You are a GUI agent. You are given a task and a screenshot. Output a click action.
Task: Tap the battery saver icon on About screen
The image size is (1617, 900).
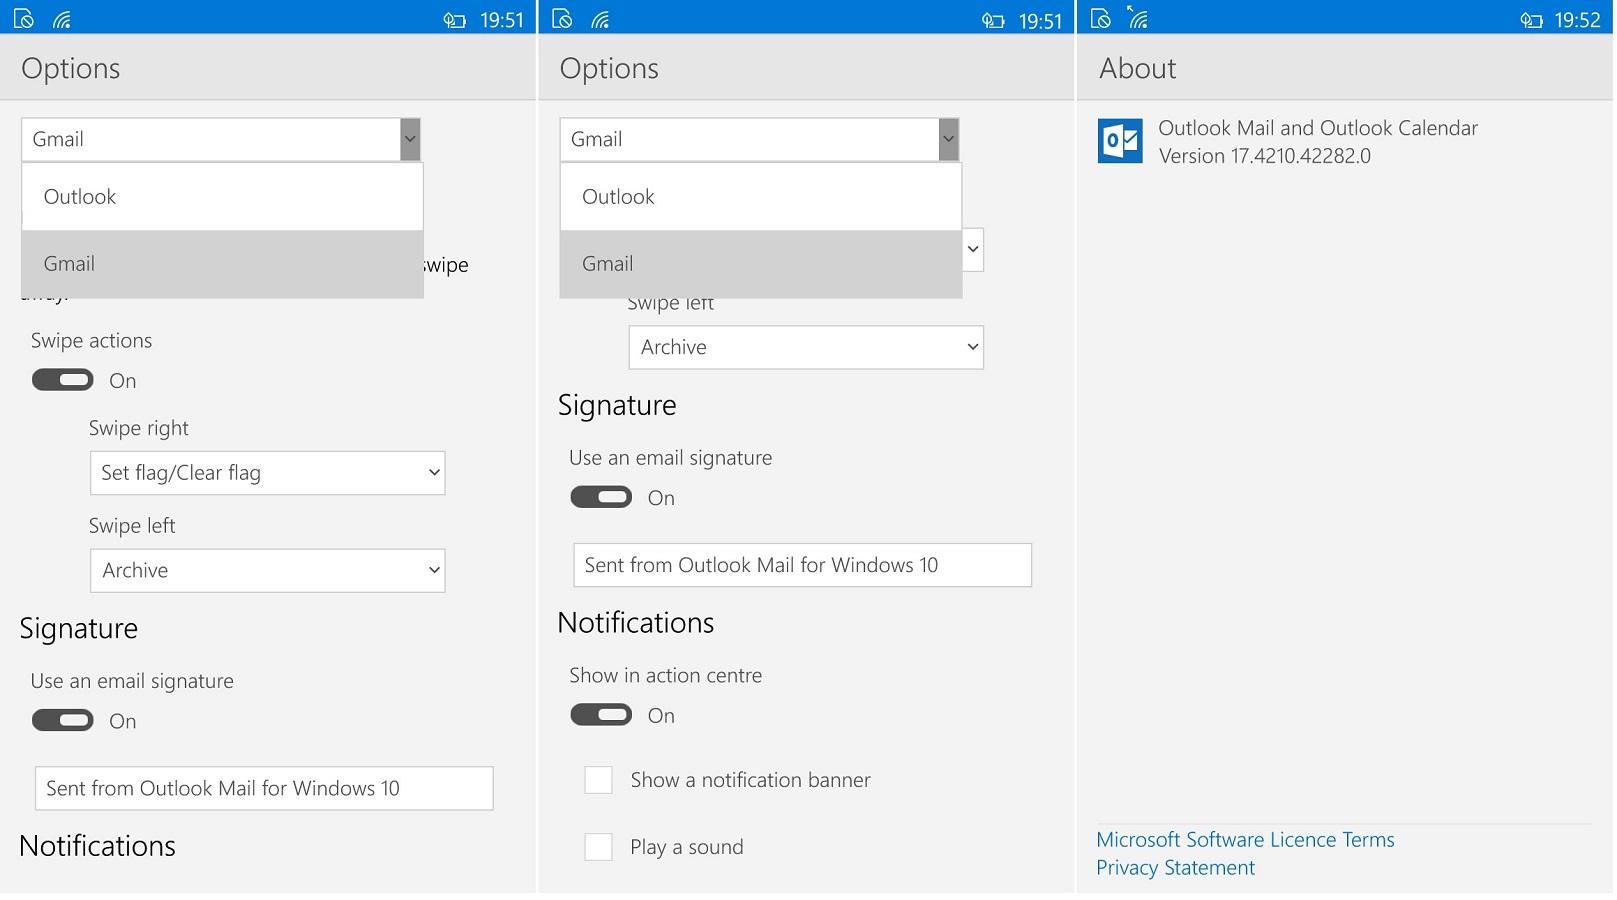tap(1531, 20)
